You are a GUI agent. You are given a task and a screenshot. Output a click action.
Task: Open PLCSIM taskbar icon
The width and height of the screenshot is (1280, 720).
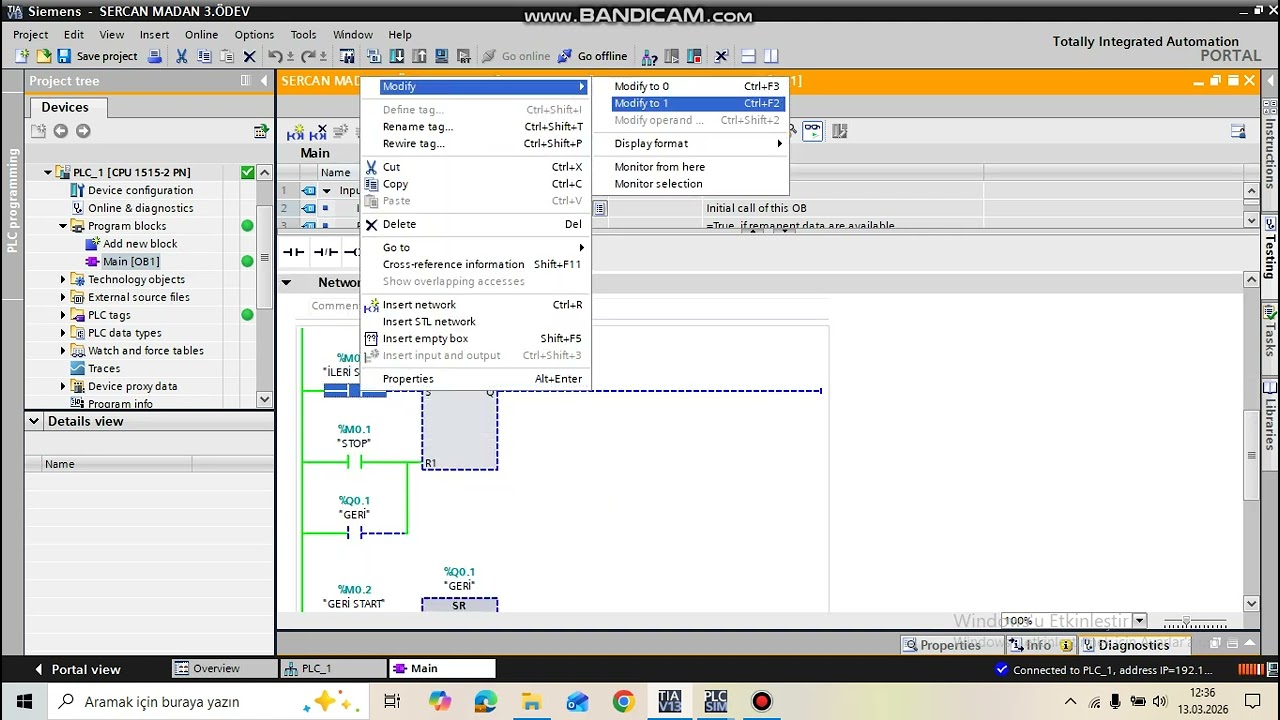[715, 701]
